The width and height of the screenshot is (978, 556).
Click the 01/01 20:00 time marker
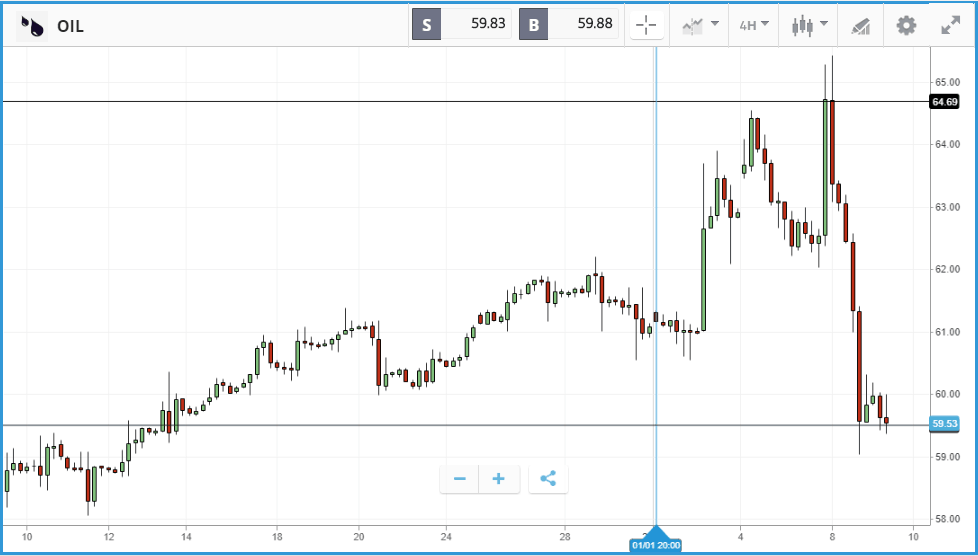coord(656,545)
